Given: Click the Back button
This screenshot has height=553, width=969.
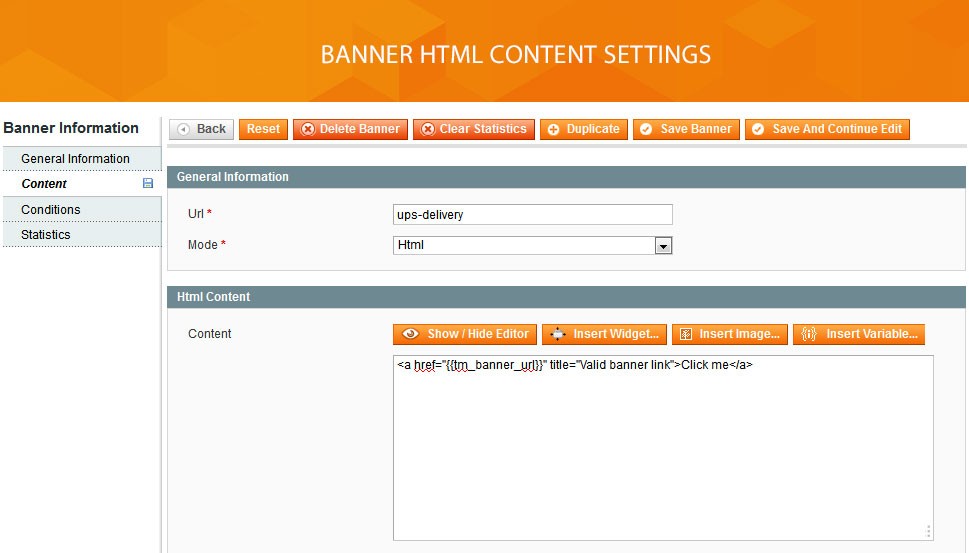Looking at the screenshot, I should (x=201, y=129).
